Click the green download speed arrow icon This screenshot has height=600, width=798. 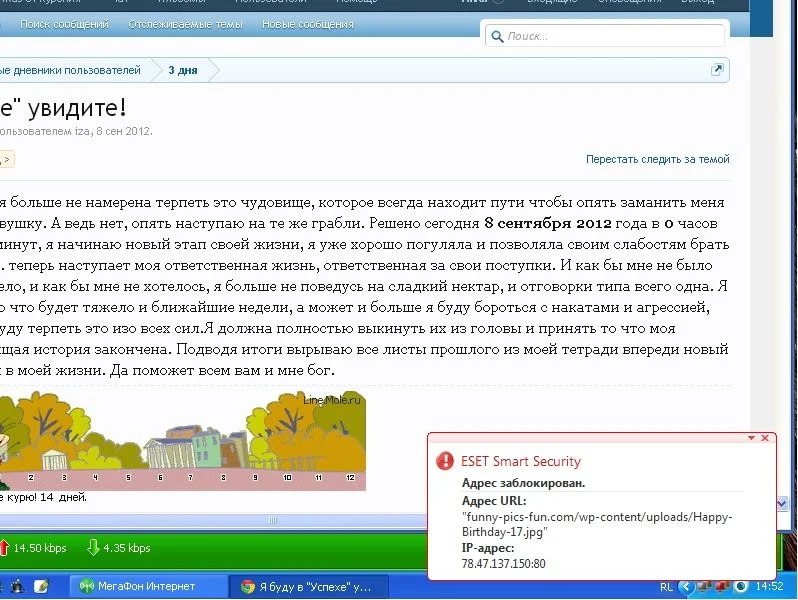pos(93,547)
